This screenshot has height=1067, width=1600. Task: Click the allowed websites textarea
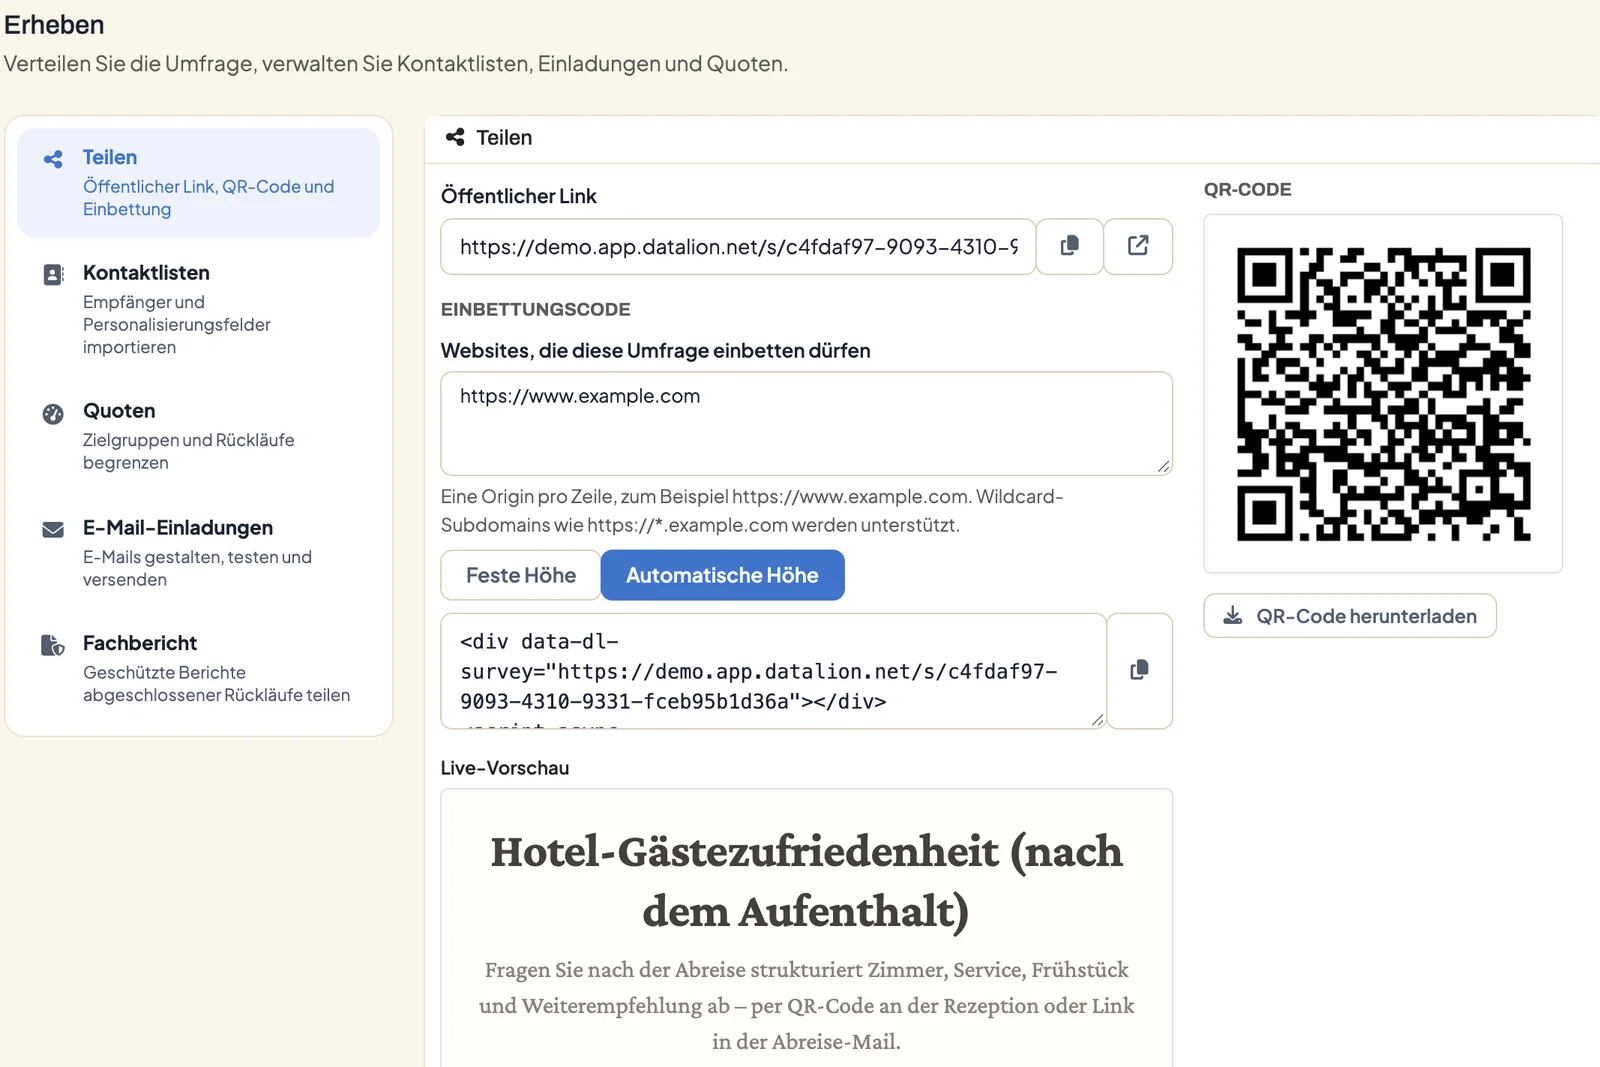pyautogui.click(x=806, y=423)
